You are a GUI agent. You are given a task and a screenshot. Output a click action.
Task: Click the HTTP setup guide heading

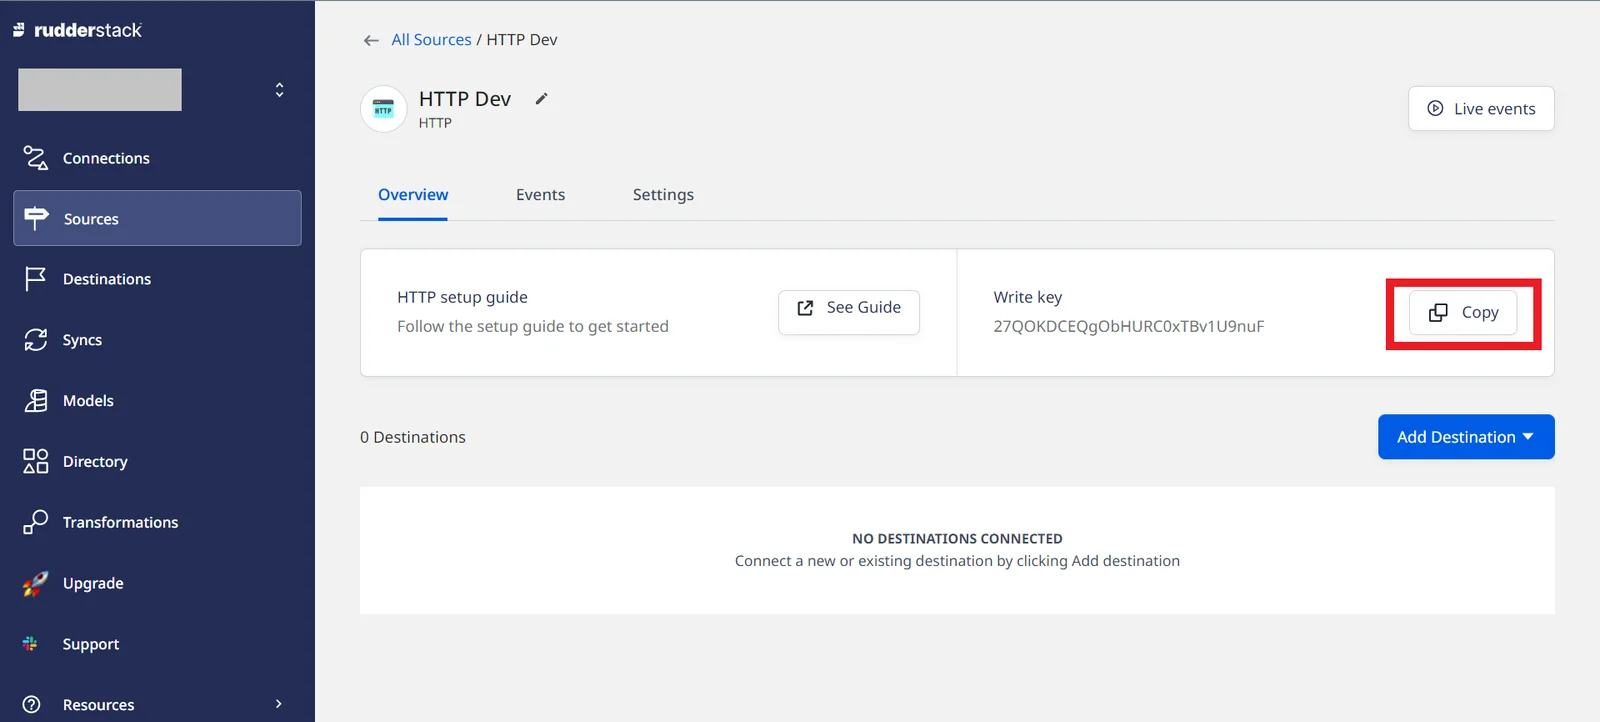click(x=462, y=297)
